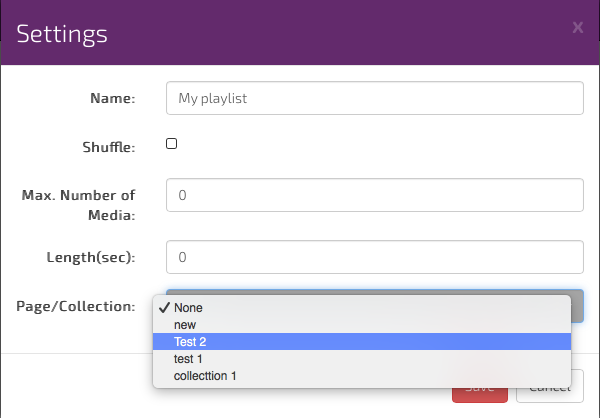This screenshot has height=418, width=600.
Task: Close the Settings dialog with the X
Action: point(577,27)
